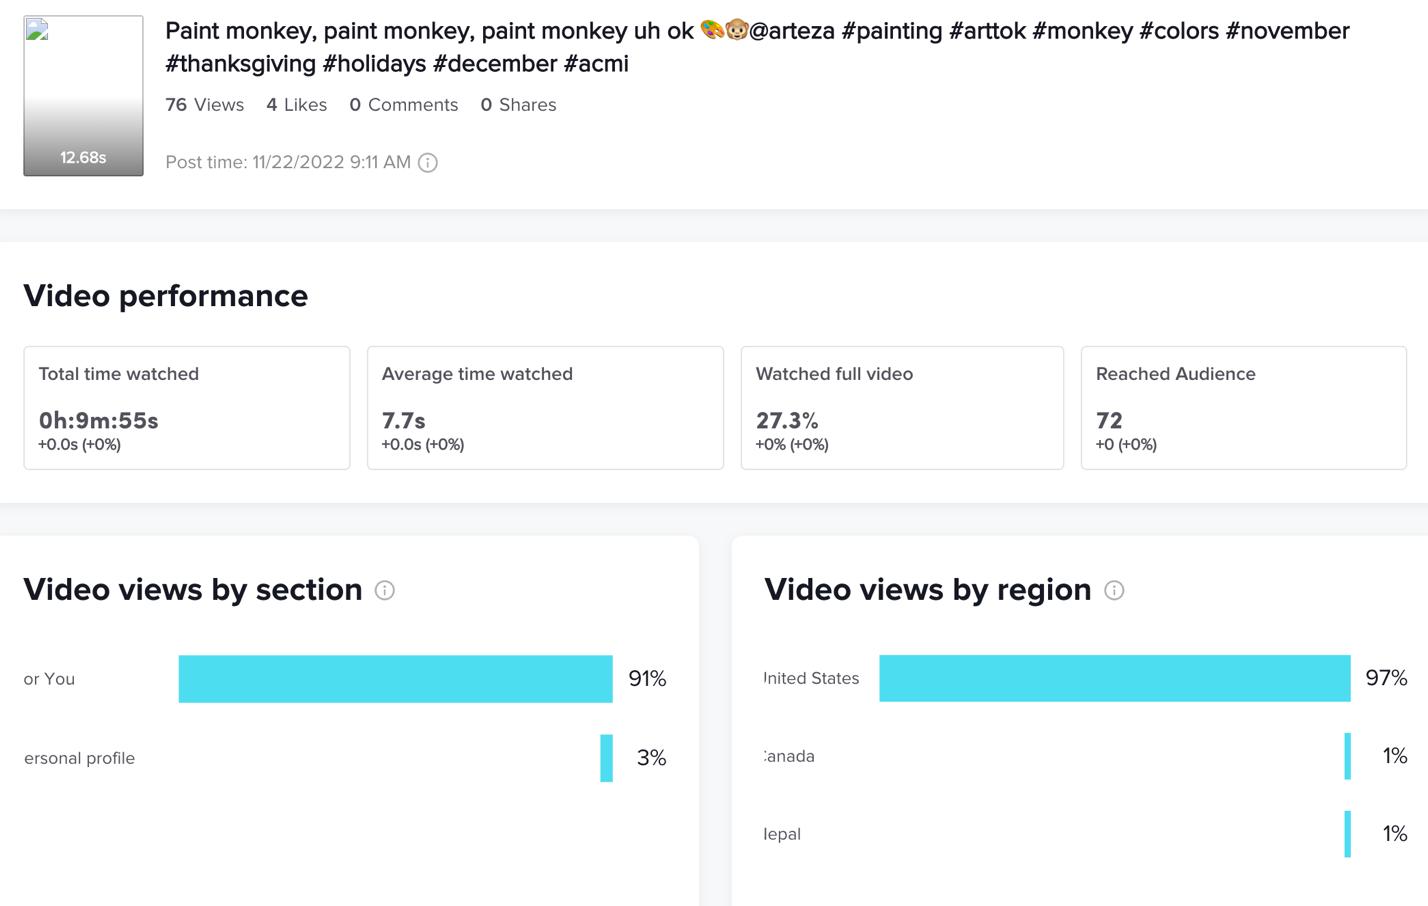Click the broken image icon in video thumbnail
Viewport: 1428px width, 906px height.
(x=37, y=30)
